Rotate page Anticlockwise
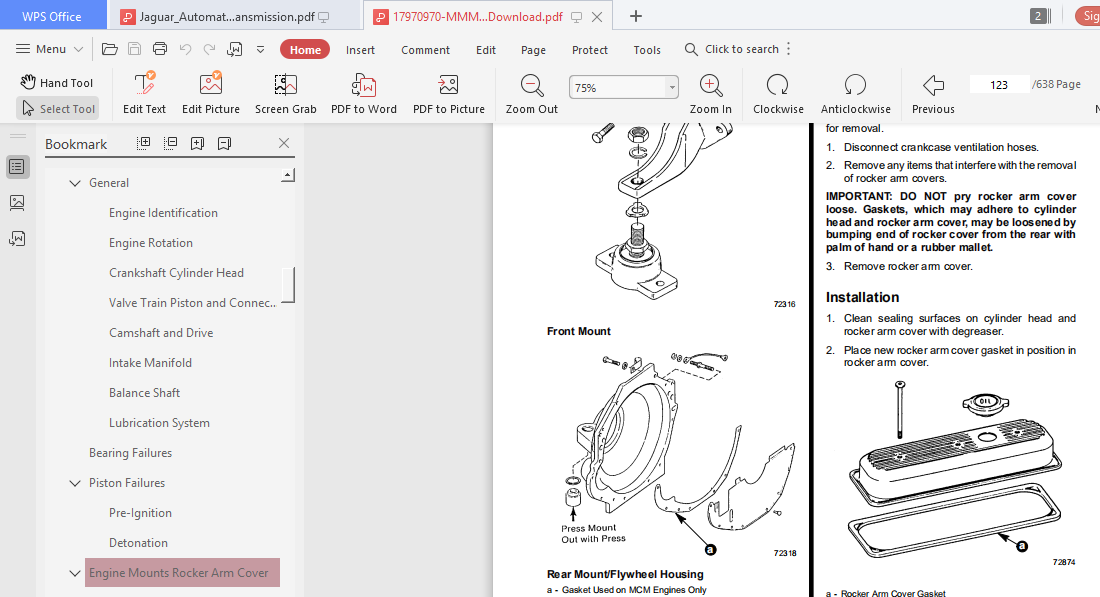 (856, 93)
